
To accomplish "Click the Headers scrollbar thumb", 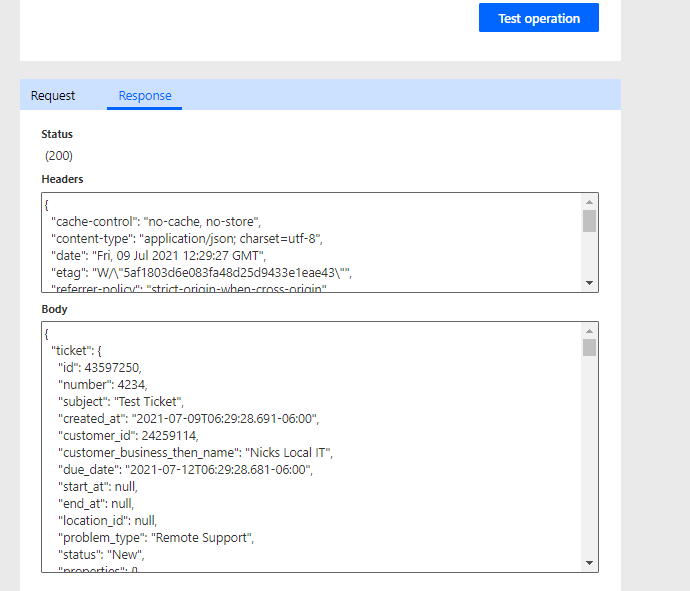I will pos(590,221).
